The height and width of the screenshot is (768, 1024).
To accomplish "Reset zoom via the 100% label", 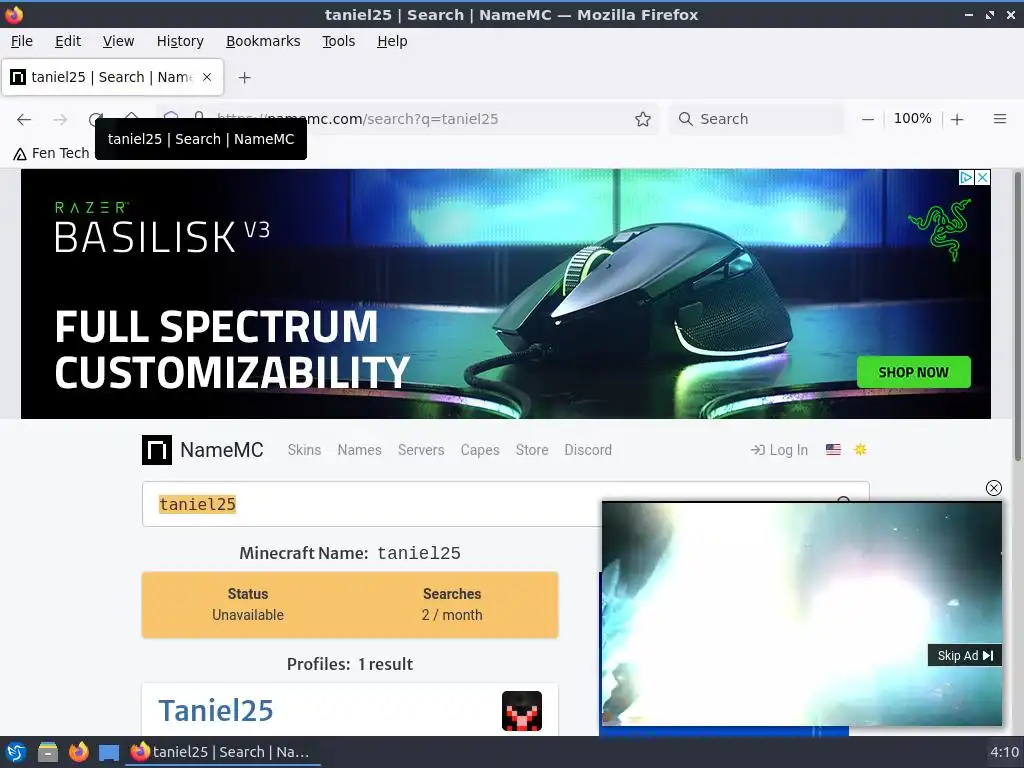I will tap(912, 119).
